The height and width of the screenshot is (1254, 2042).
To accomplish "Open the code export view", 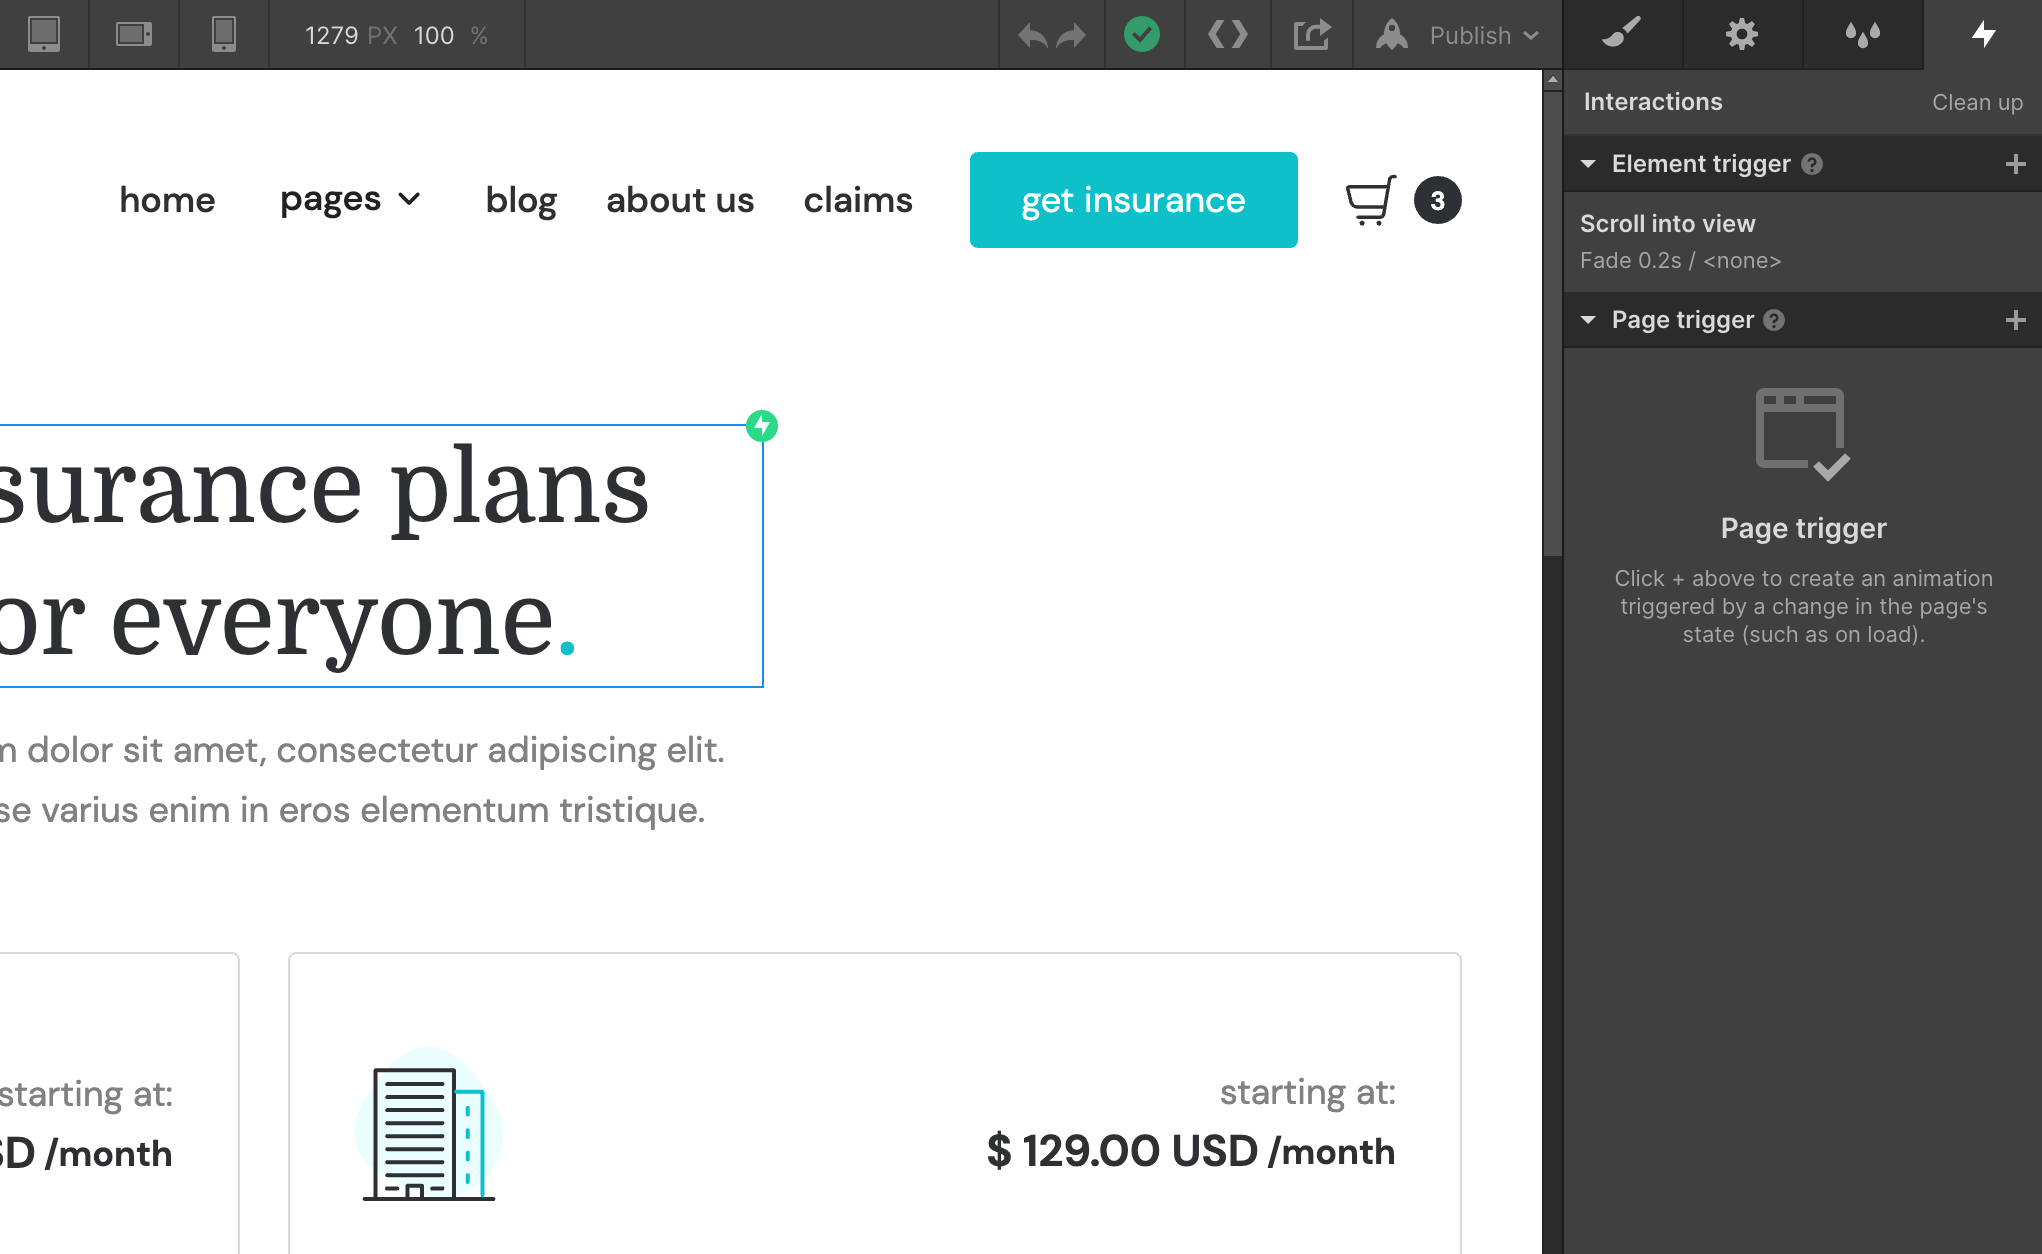I will (1228, 34).
